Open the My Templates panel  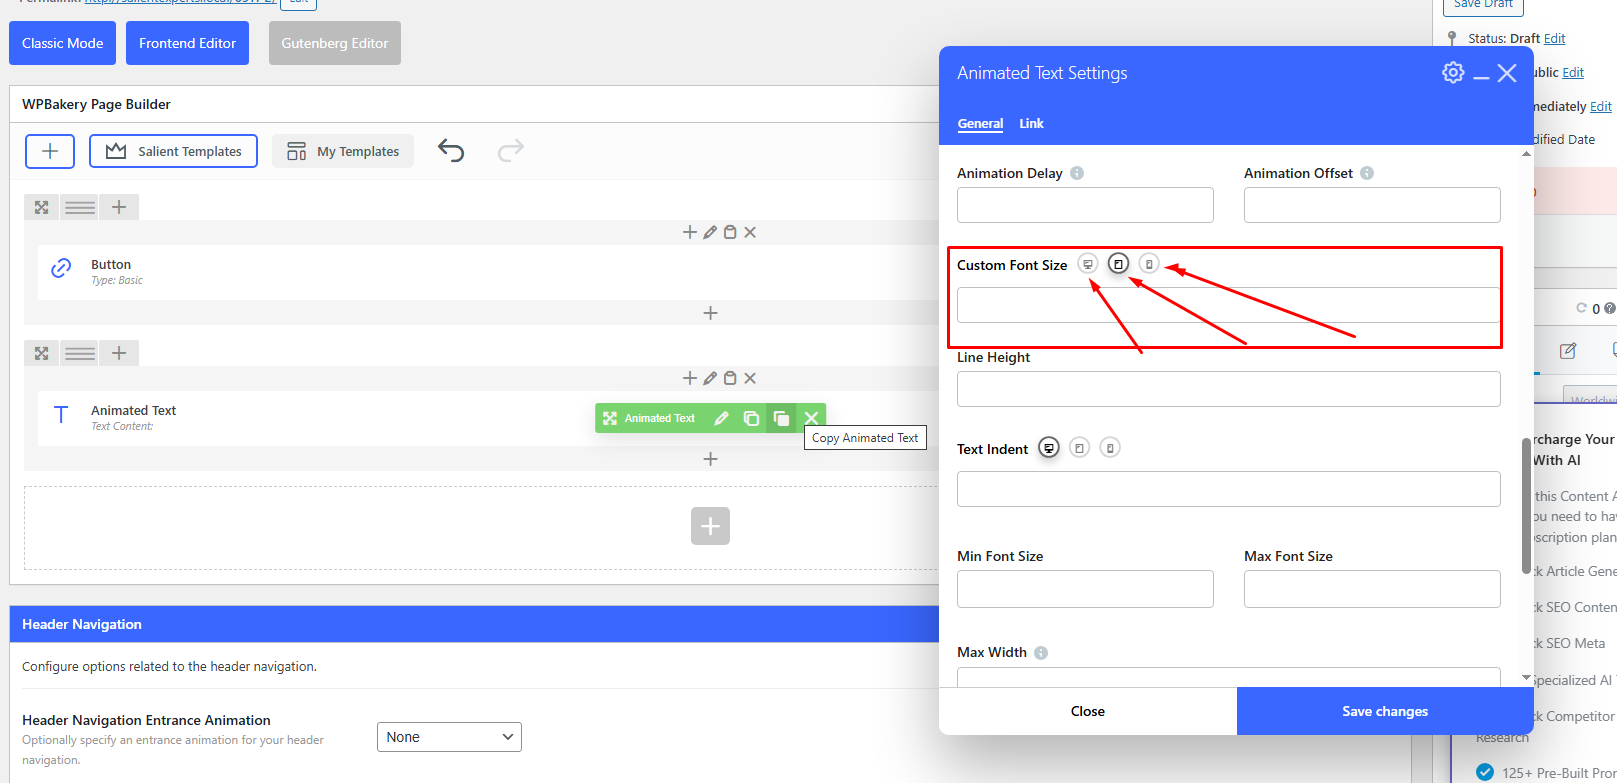(343, 151)
